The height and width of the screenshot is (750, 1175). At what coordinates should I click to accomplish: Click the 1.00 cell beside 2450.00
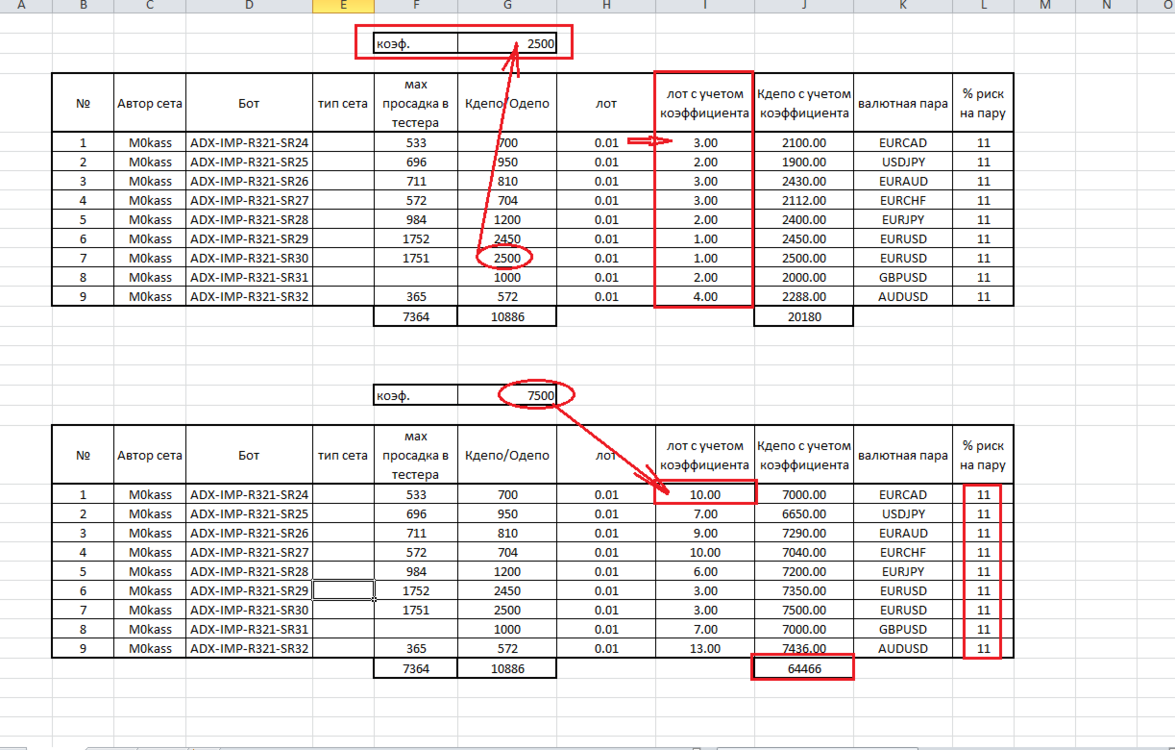(x=704, y=239)
